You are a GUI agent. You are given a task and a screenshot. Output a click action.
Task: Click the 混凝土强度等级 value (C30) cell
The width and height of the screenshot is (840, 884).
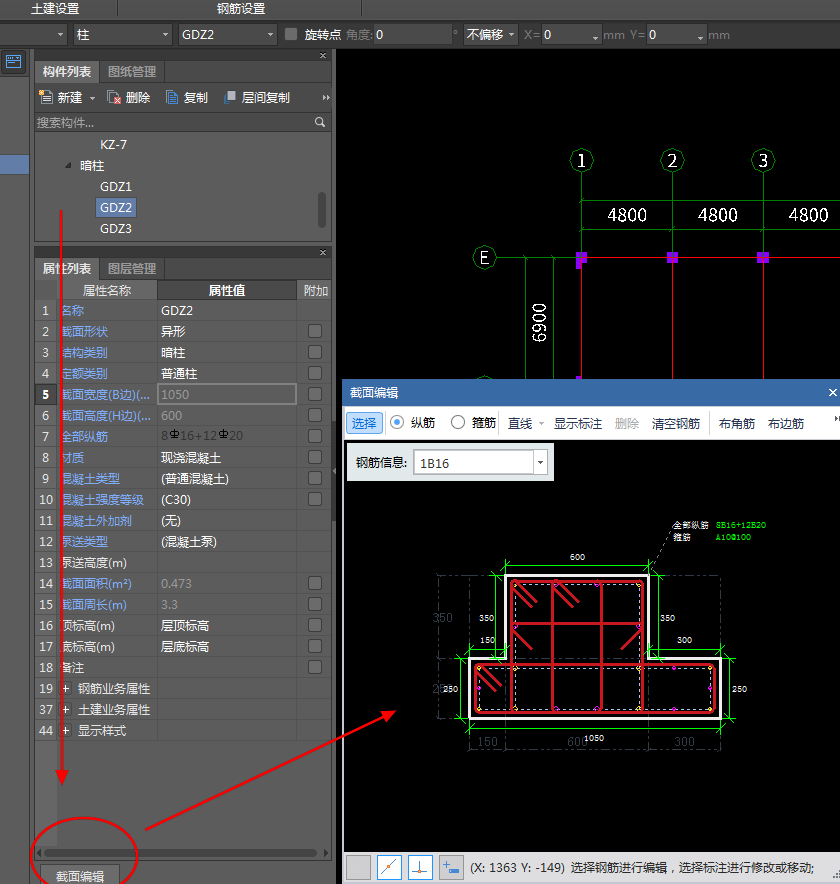coord(227,500)
